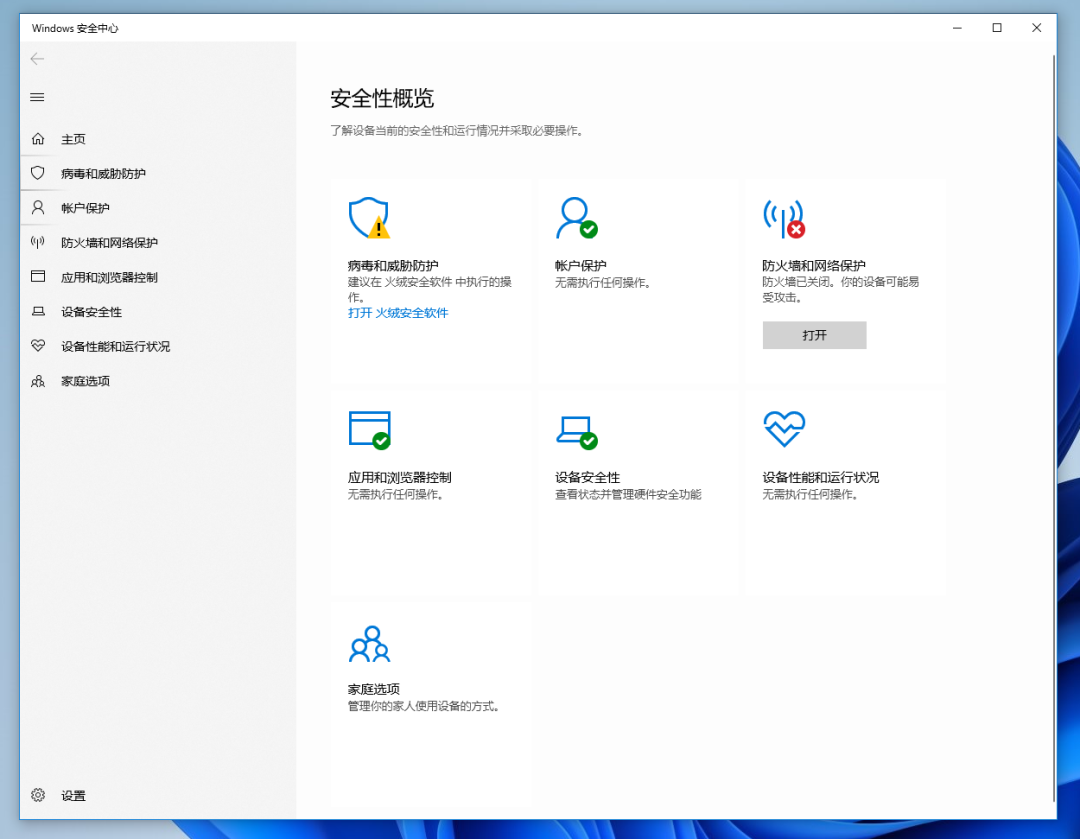Click the 安全性概览 page heading
The height and width of the screenshot is (839, 1080).
tap(382, 99)
